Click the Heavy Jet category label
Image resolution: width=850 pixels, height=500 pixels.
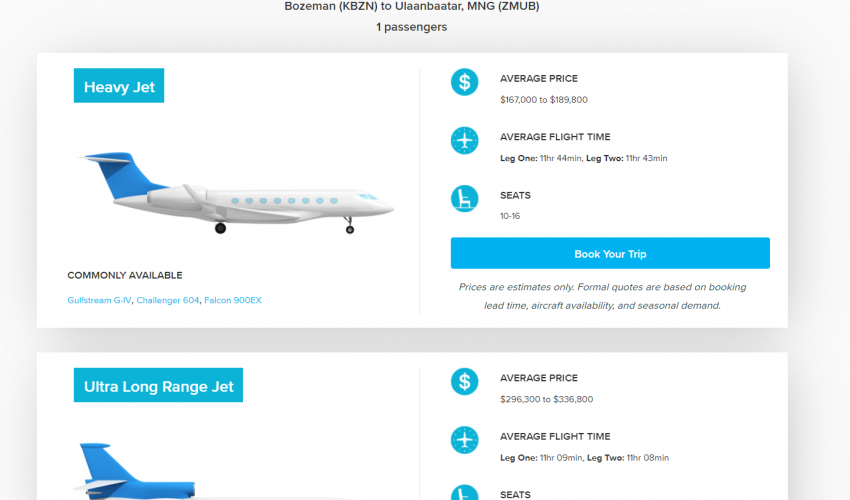tap(119, 87)
